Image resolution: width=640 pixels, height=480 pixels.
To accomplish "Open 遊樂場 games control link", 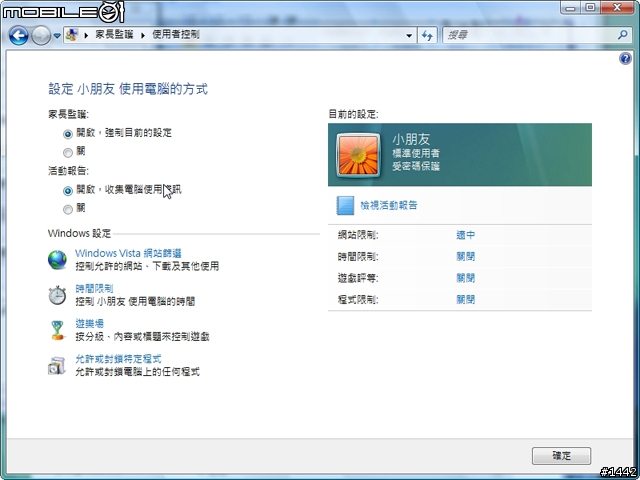I will coord(90,324).
